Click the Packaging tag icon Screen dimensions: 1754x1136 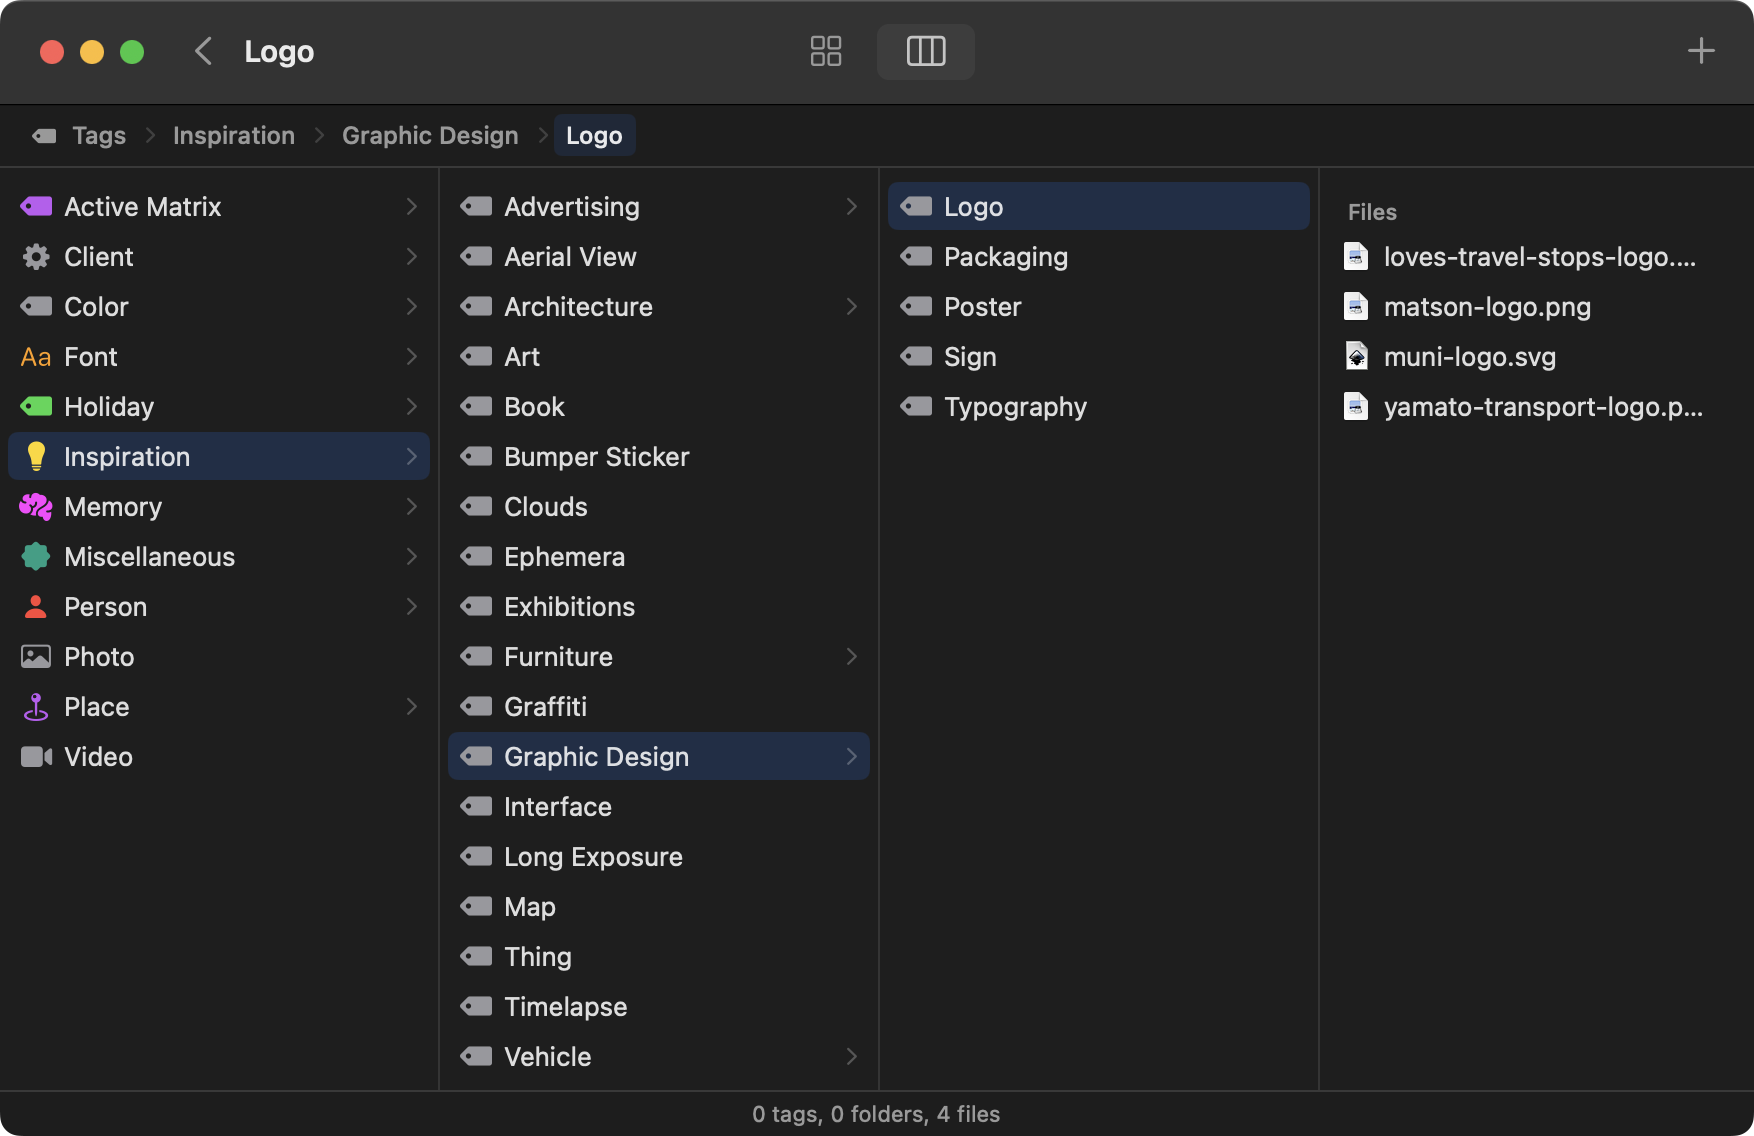[916, 256]
